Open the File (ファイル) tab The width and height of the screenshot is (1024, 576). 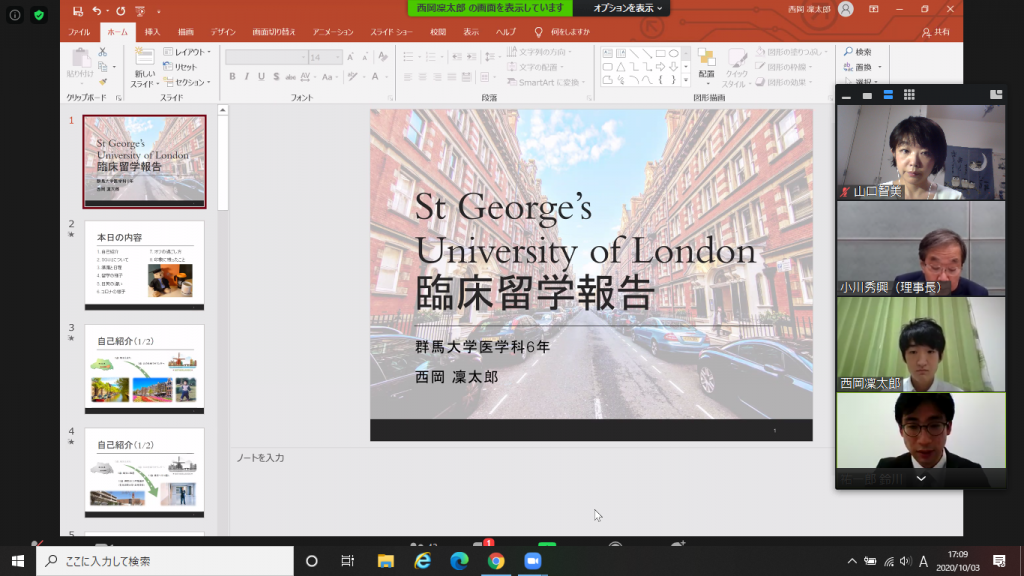point(79,32)
